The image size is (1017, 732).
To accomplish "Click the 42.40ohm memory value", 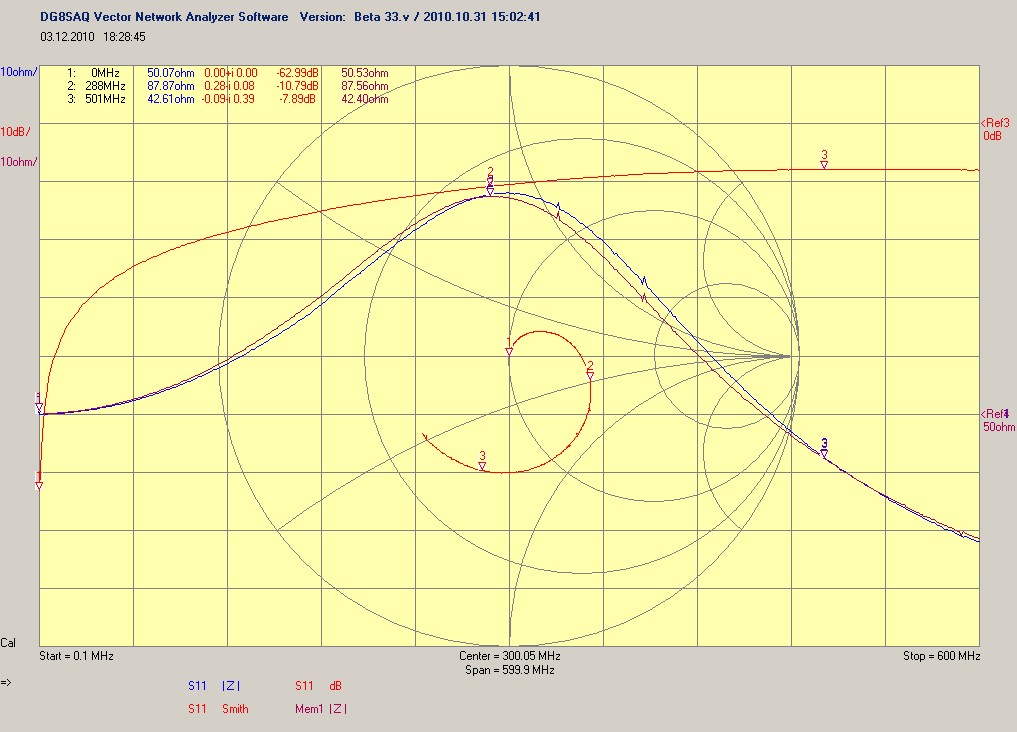I will [365, 99].
